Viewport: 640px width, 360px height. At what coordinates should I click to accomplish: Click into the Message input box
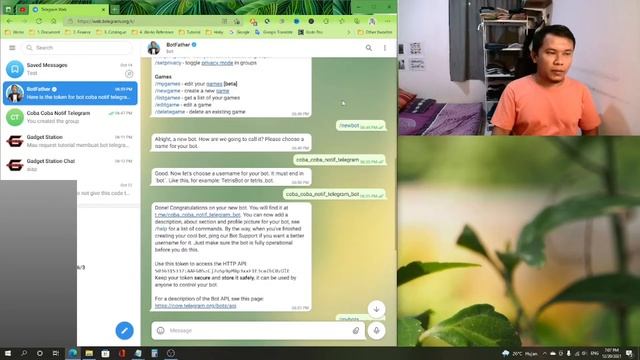[258, 330]
